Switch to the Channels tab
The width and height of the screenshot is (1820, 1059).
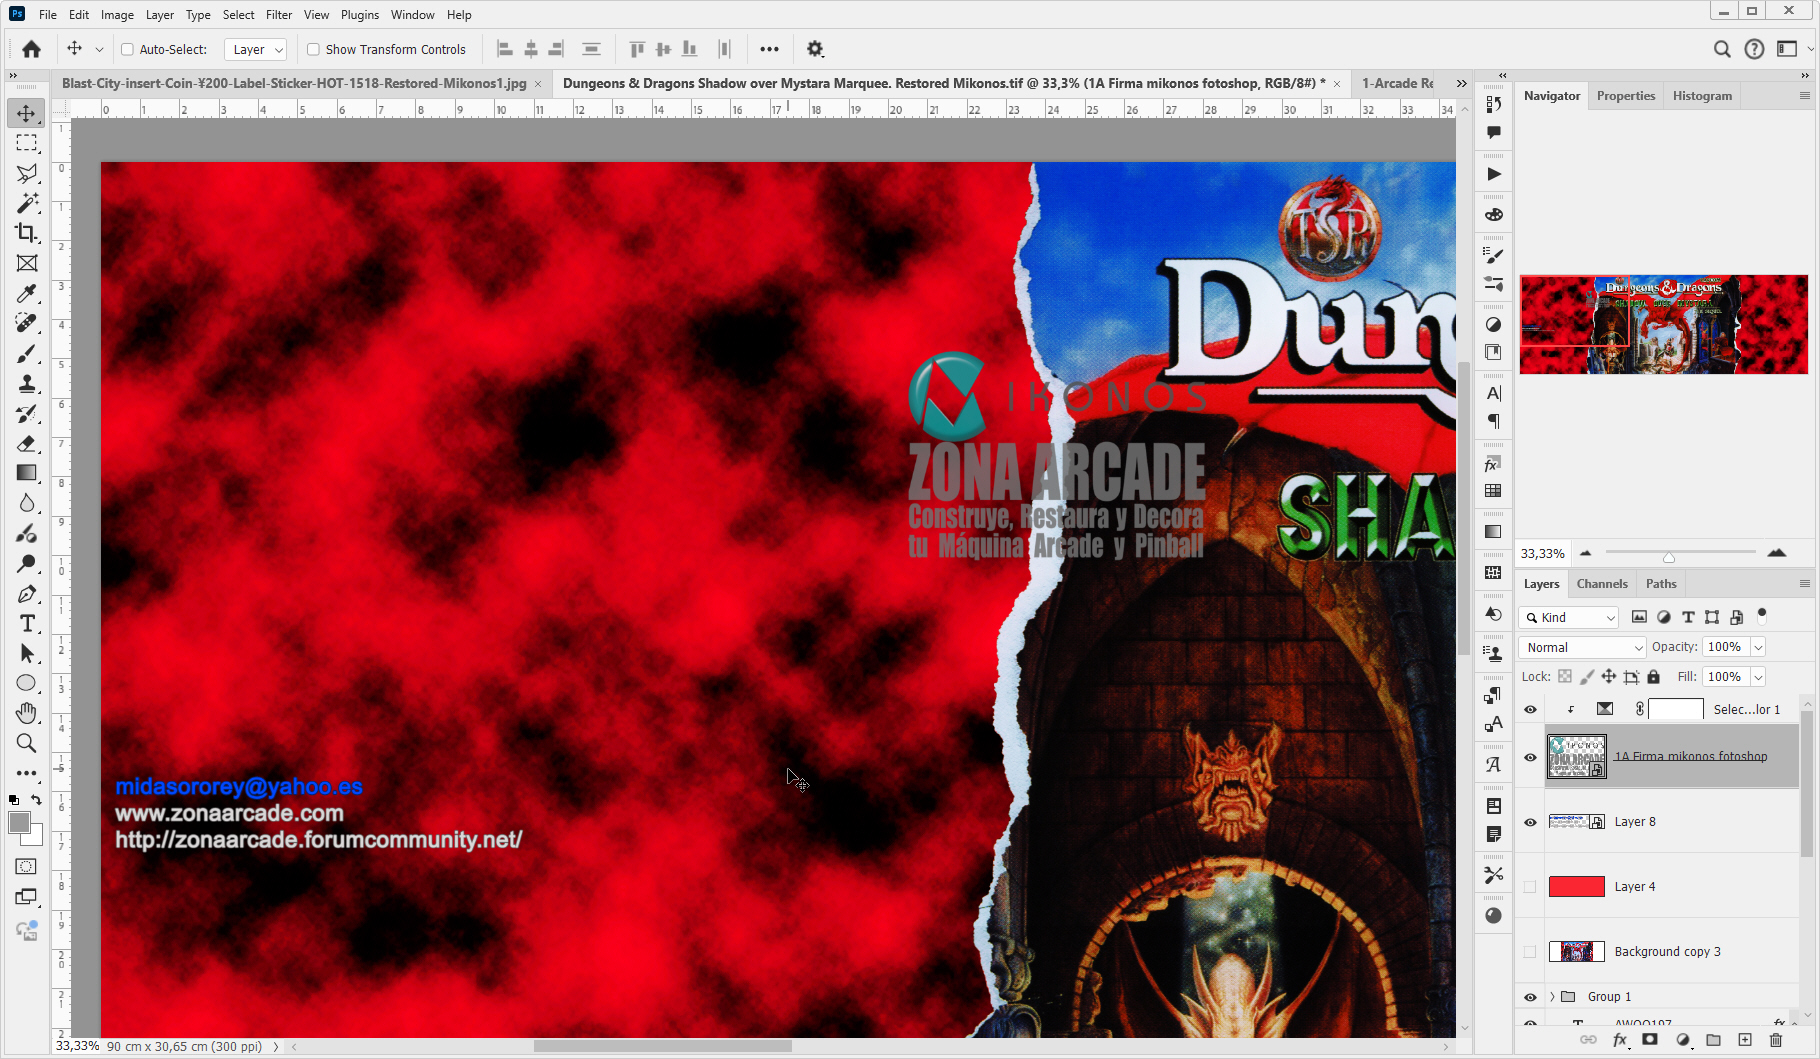pyautogui.click(x=1601, y=583)
